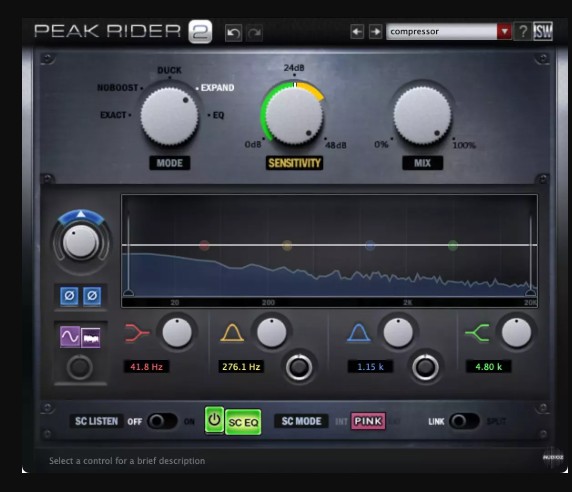This screenshot has width=572, height=492.
Task: Open the preset dropdown red arrow
Action: pos(504,31)
